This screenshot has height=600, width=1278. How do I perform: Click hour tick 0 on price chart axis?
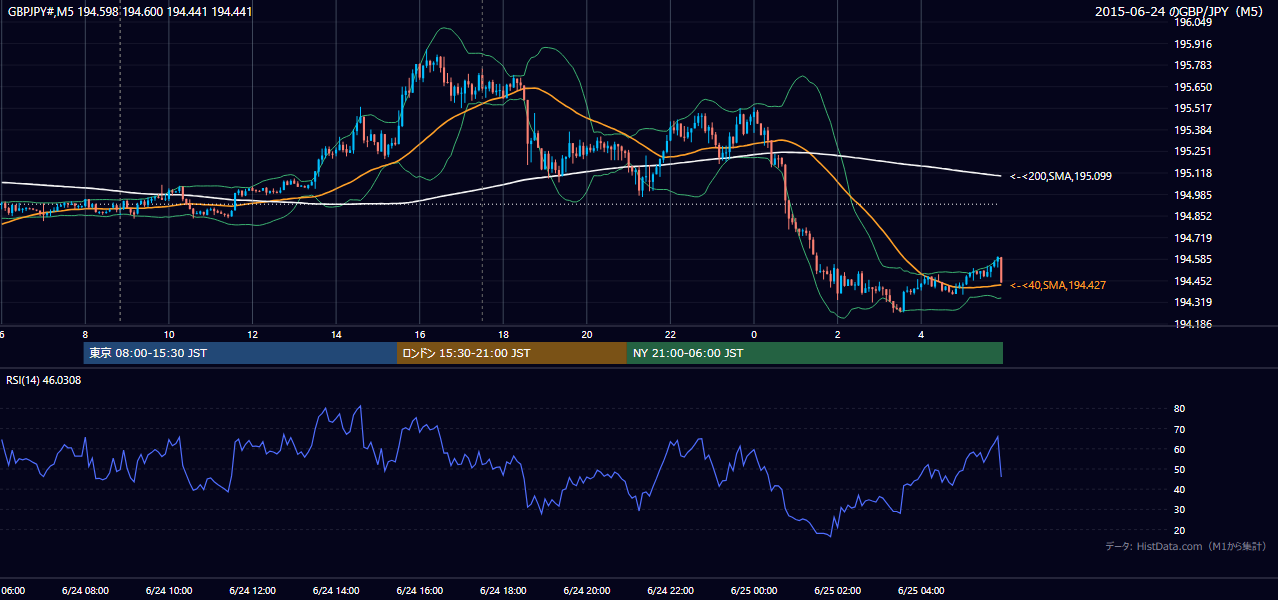point(754,334)
